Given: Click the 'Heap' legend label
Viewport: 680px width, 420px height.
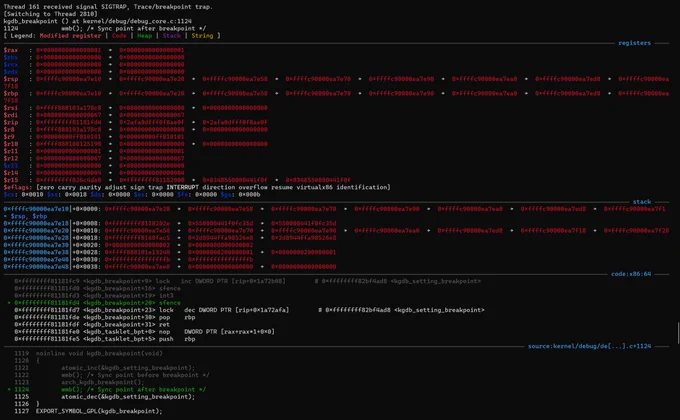Looking at the screenshot, I should 144,36.
